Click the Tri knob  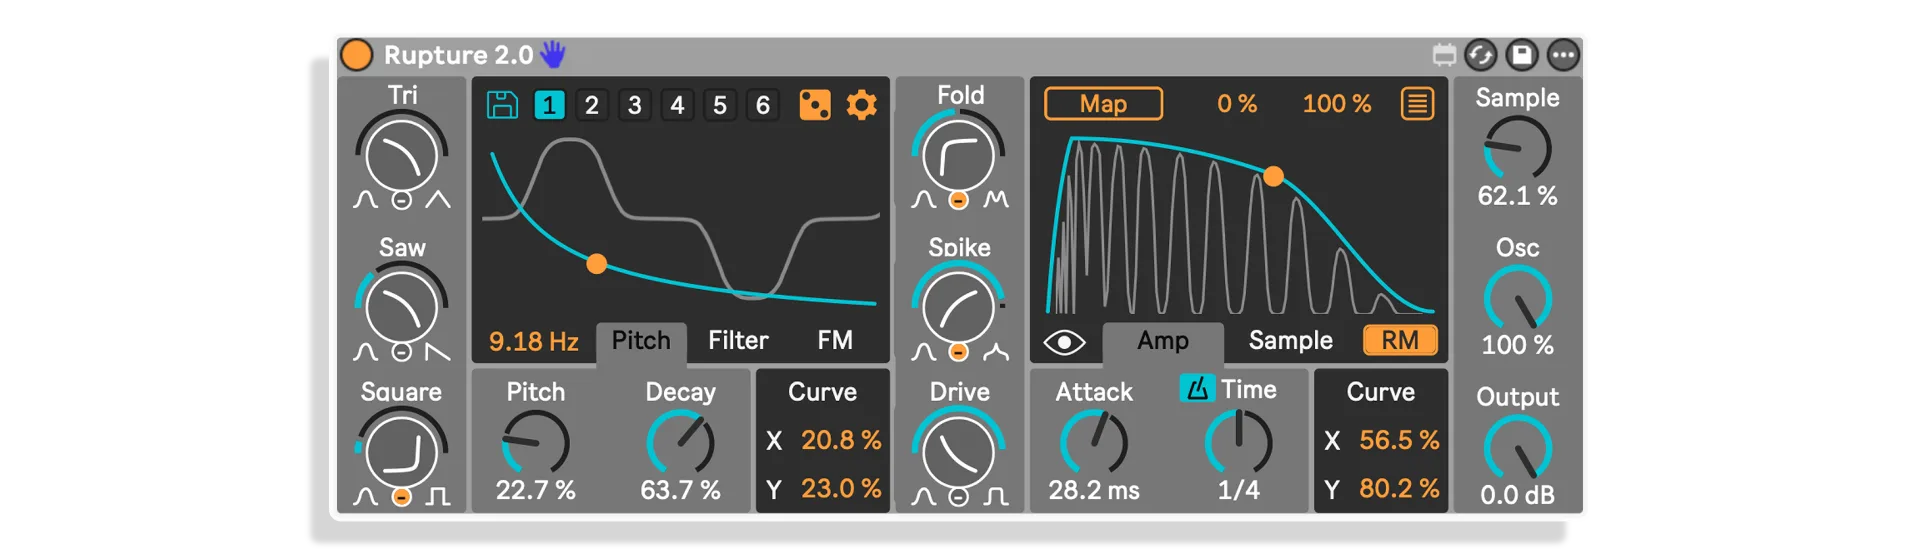click(x=401, y=155)
